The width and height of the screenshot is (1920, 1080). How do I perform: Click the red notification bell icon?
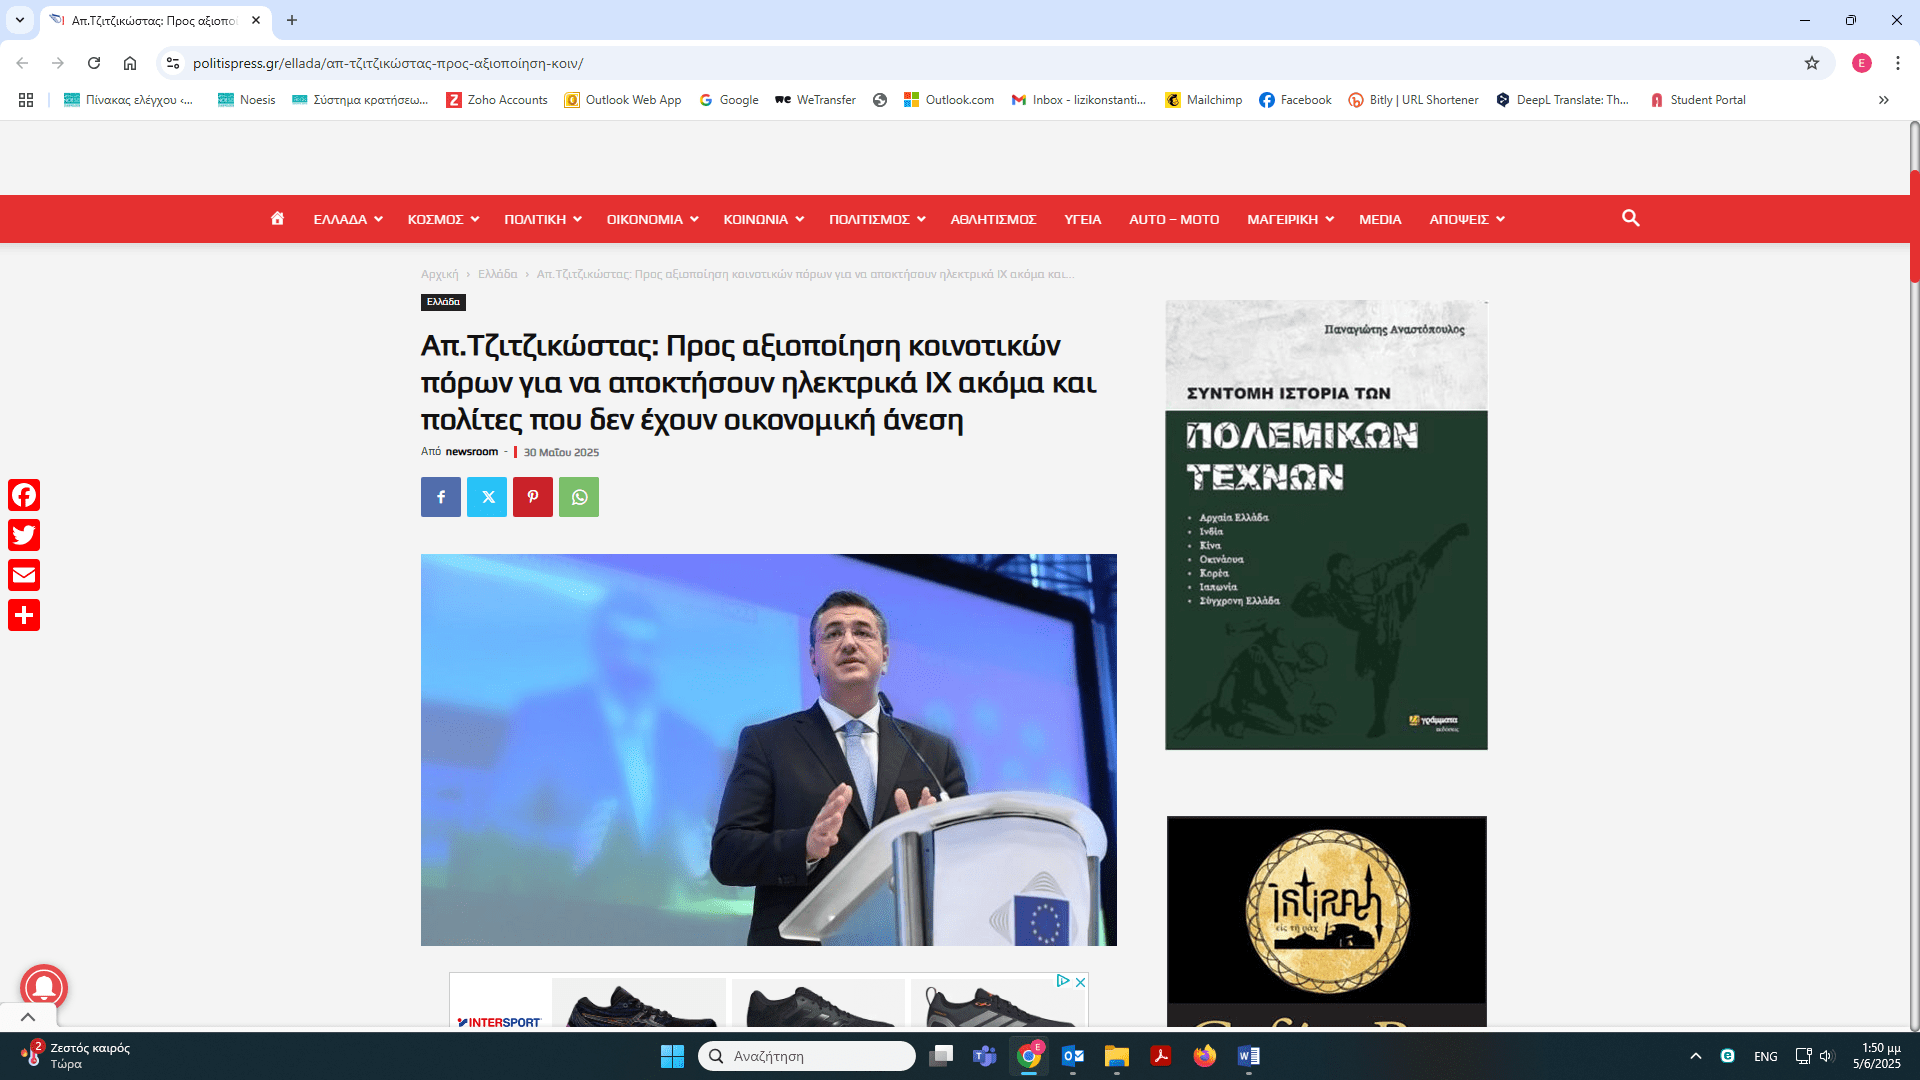(x=44, y=987)
